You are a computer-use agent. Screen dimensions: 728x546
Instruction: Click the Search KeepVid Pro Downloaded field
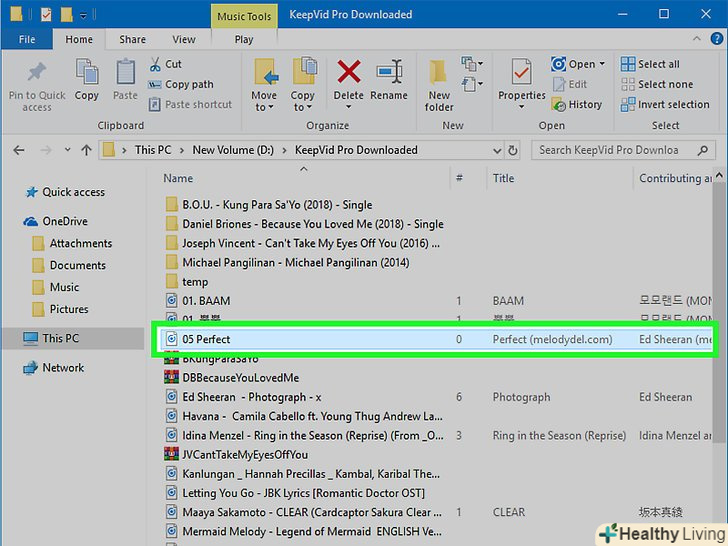(620, 150)
